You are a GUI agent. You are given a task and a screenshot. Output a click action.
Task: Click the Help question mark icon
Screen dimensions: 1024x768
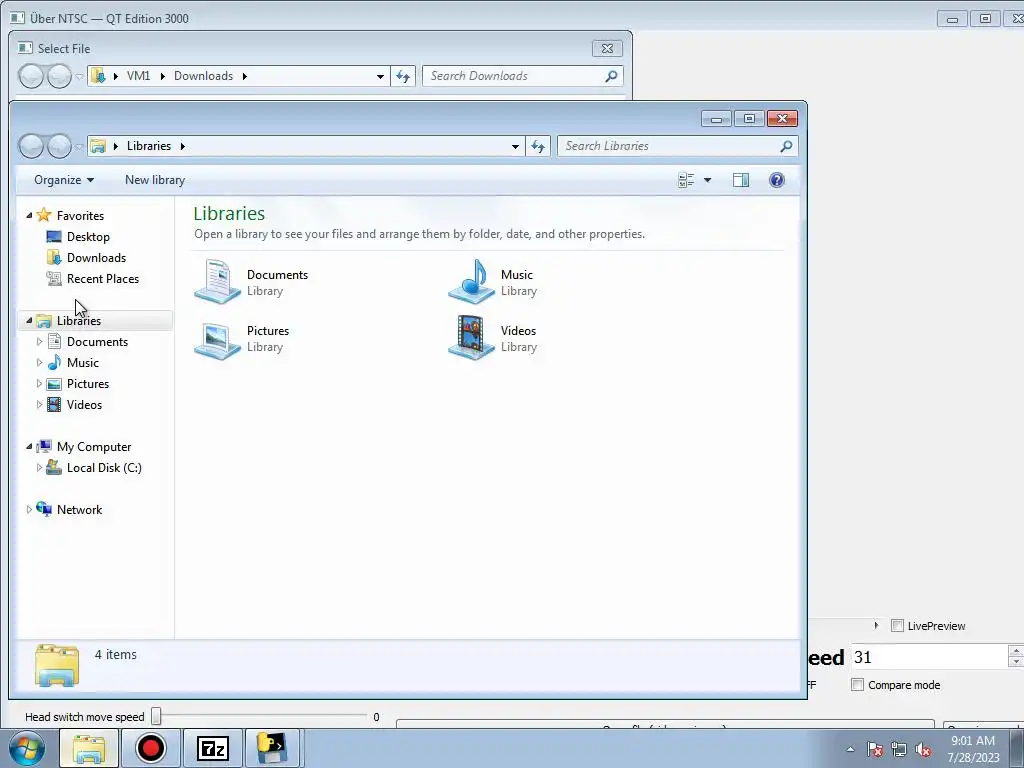776,180
